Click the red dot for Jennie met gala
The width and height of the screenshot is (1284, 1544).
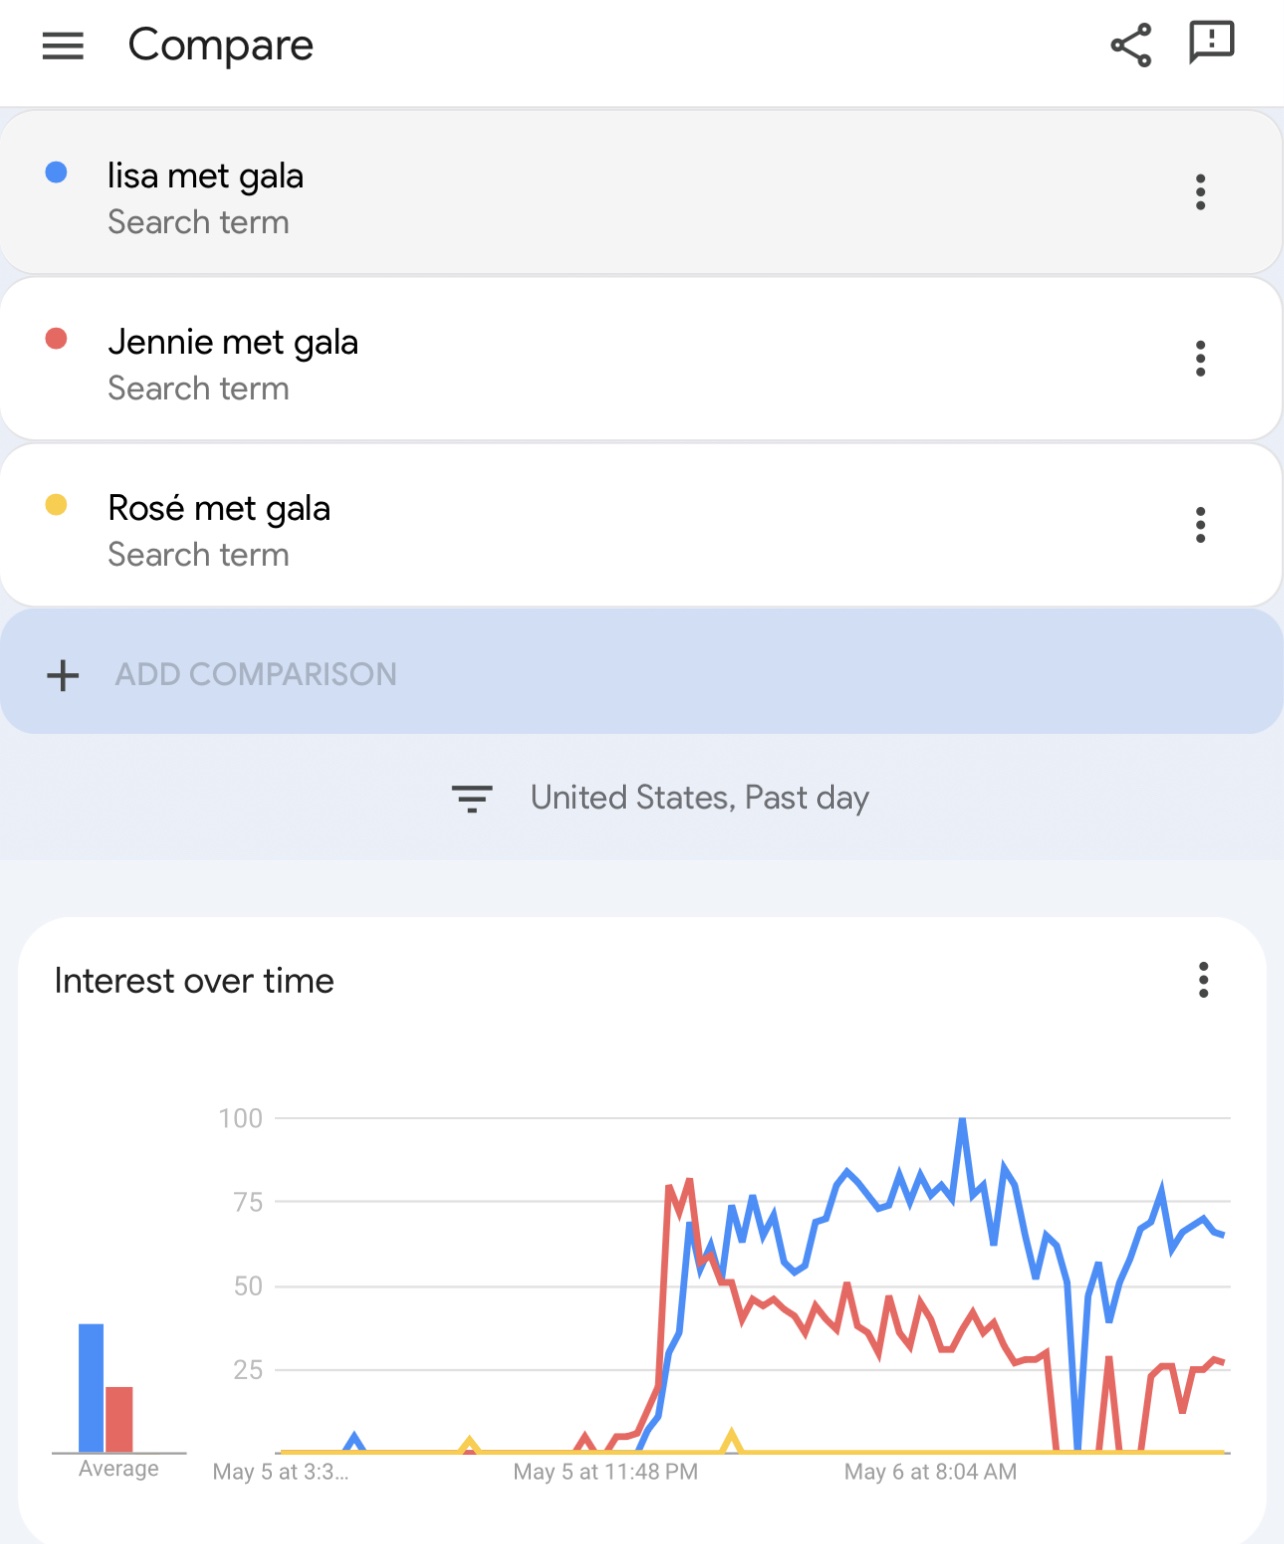coord(57,339)
